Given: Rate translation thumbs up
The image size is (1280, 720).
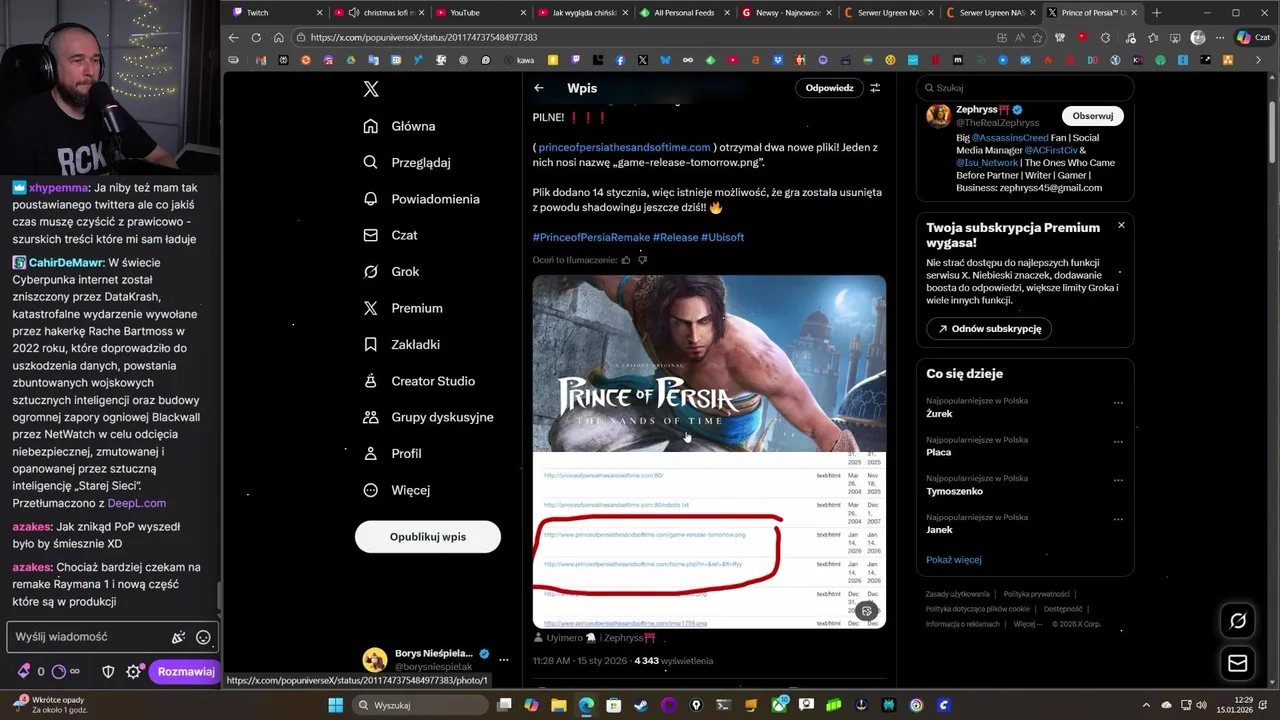Looking at the screenshot, I should (626, 260).
